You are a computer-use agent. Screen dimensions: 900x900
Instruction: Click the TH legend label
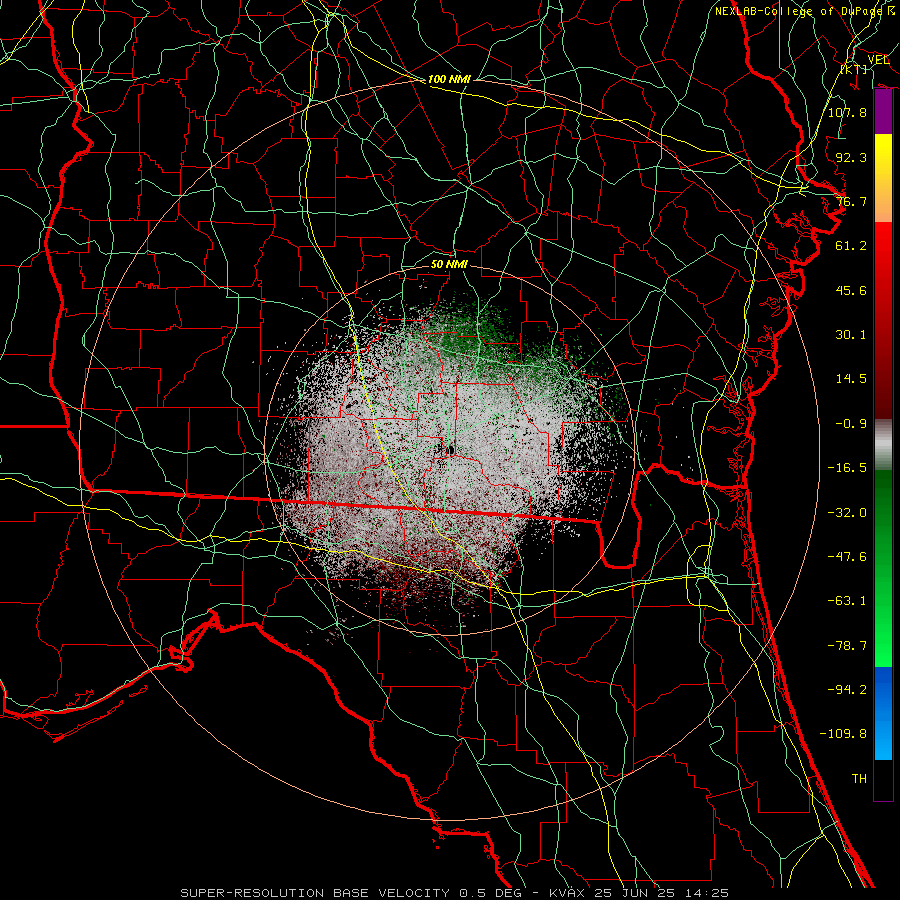859,779
